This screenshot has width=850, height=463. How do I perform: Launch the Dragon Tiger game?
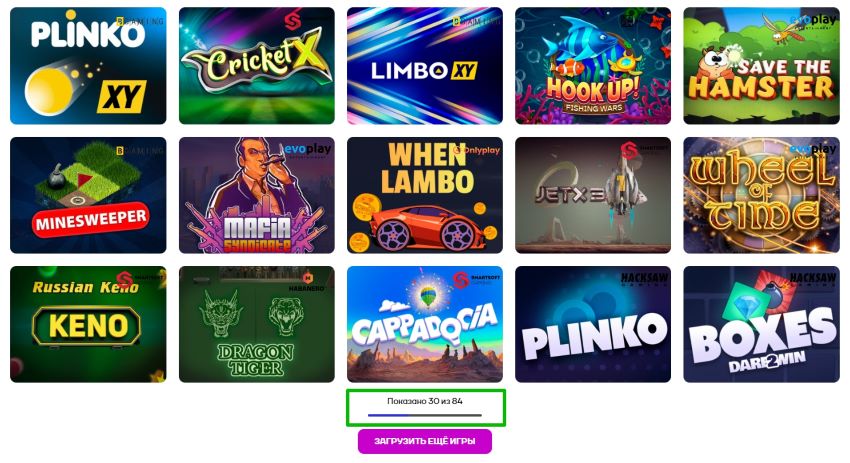coord(257,324)
